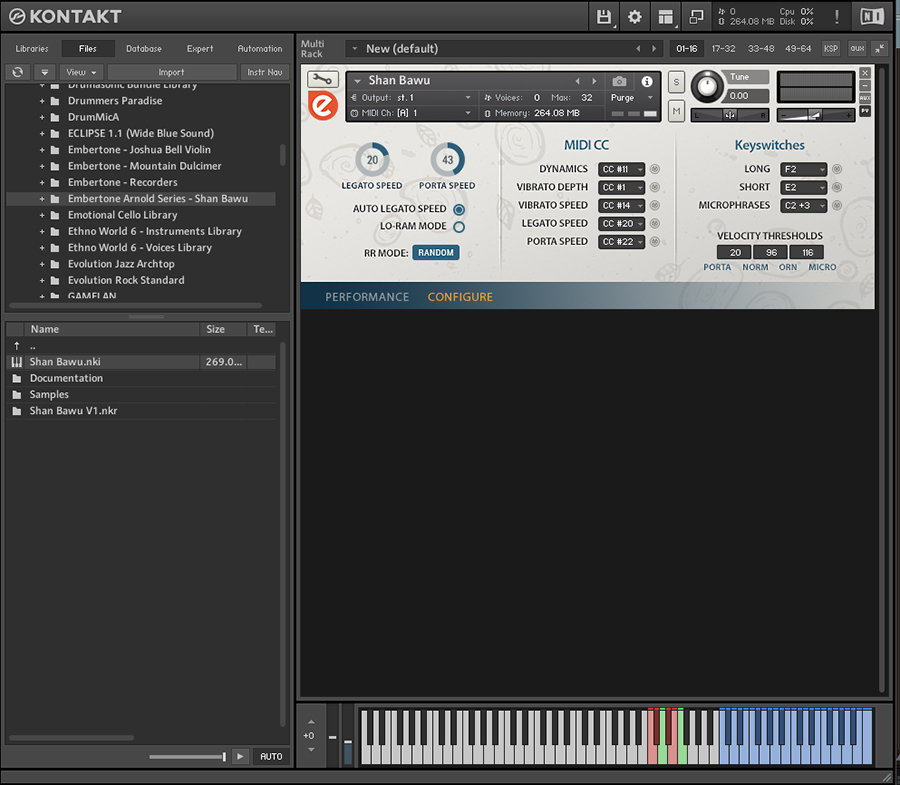Open the Output st.1 dropdown
Viewport: 900px width, 785px height.
coord(411,98)
